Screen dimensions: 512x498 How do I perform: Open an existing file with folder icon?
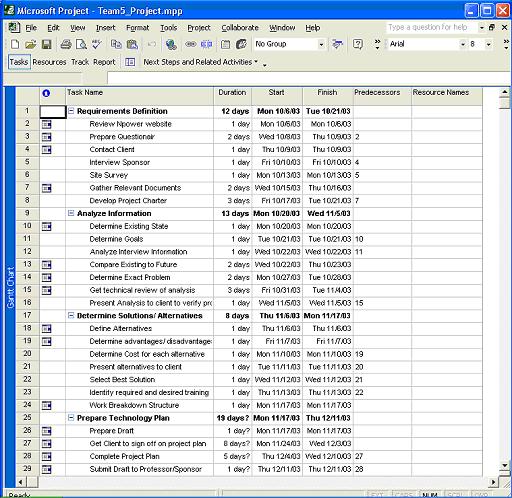click(30, 44)
